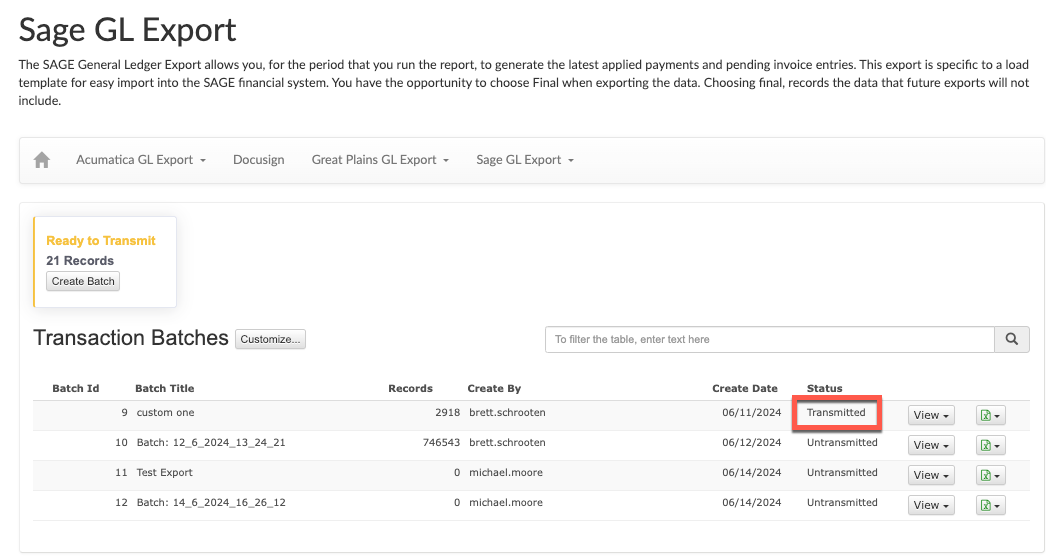The height and width of the screenshot is (557, 1046).
Task: Click the Untransmitted status of Test Export
Action: (842, 473)
